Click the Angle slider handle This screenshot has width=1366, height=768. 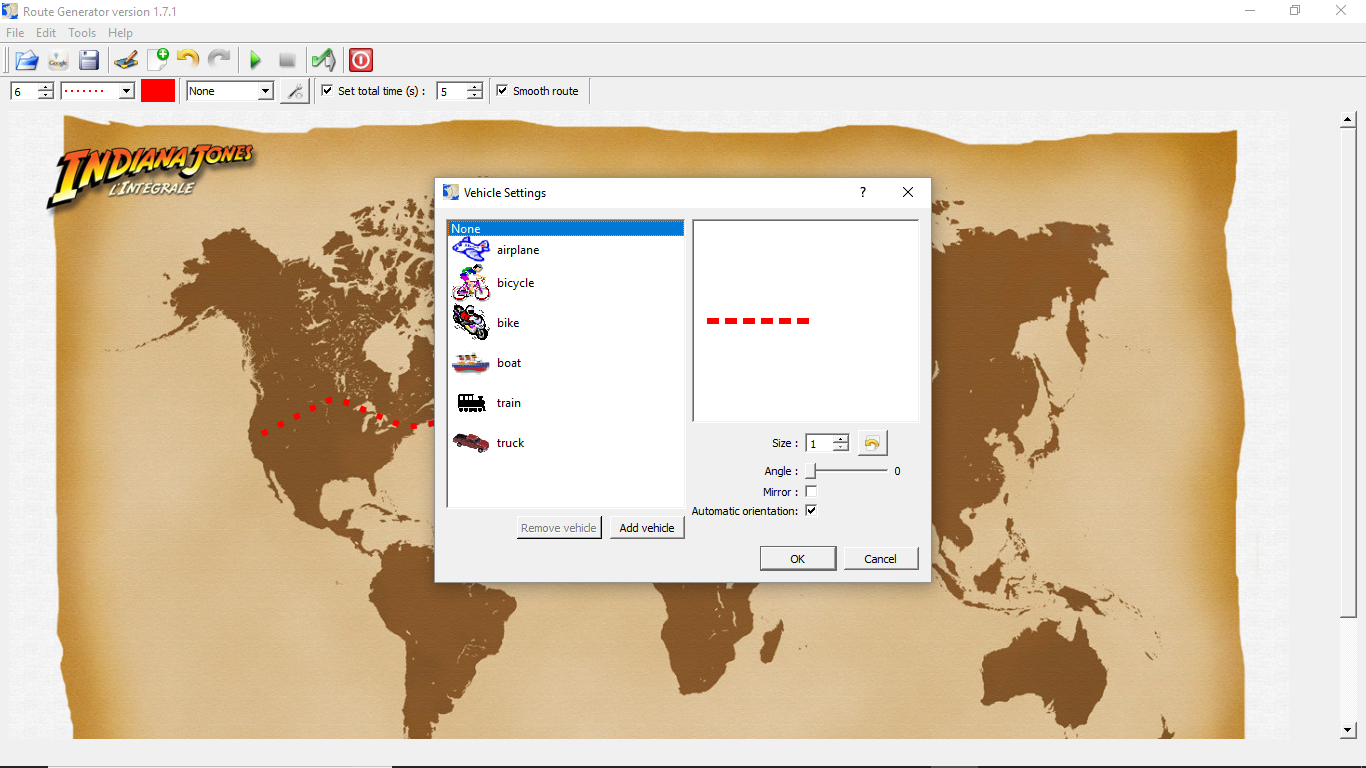click(x=811, y=471)
